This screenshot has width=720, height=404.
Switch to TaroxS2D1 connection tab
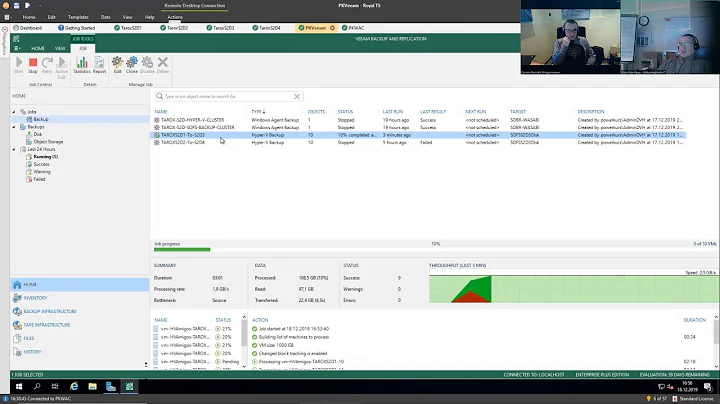click(128, 28)
